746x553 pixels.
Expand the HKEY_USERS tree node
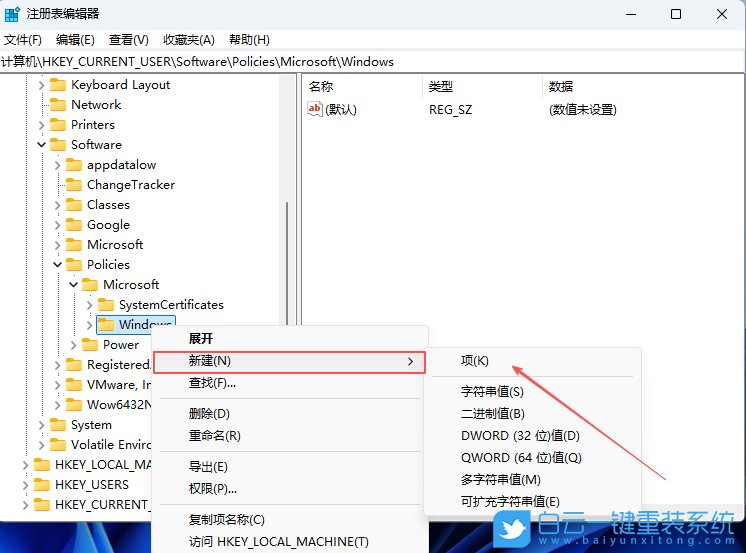coord(26,485)
